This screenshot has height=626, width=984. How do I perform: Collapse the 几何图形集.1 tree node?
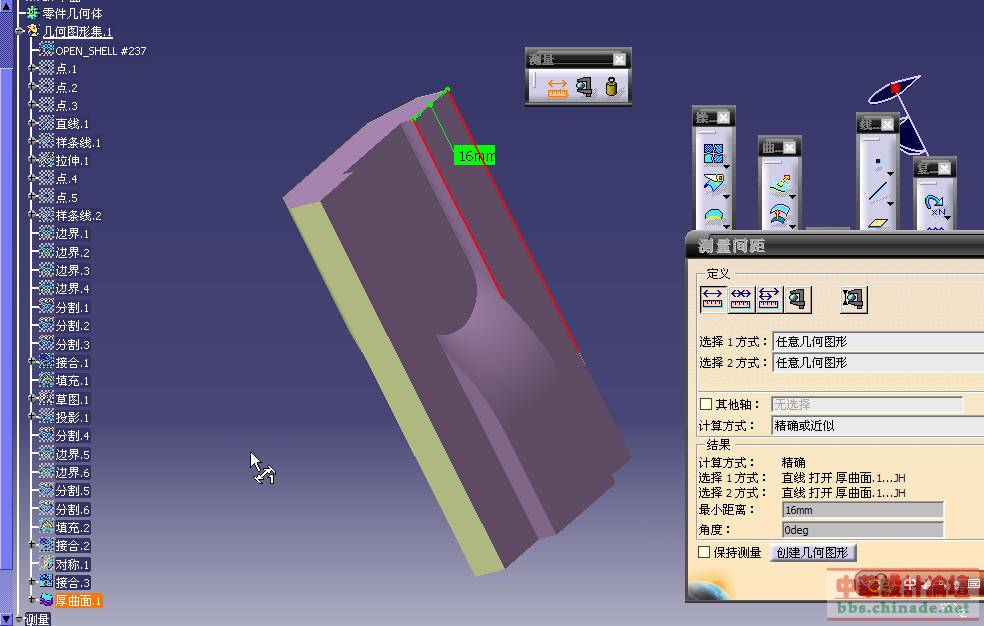[19, 32]
